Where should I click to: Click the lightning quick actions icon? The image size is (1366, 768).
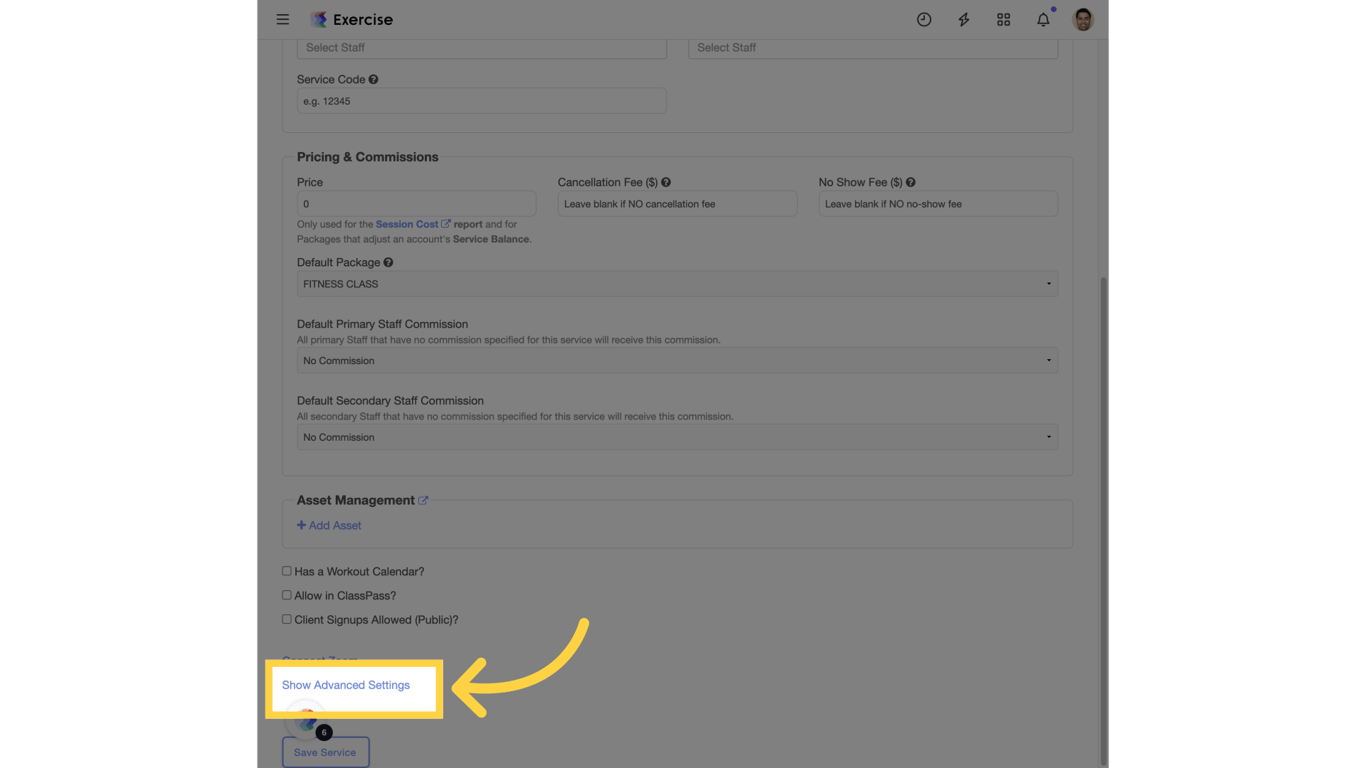point(963,19)
